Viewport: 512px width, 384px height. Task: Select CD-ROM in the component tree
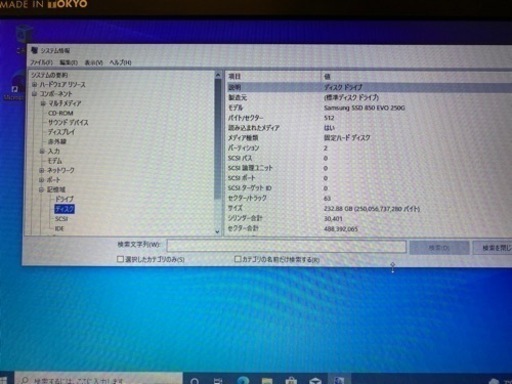tap(60, 113)
